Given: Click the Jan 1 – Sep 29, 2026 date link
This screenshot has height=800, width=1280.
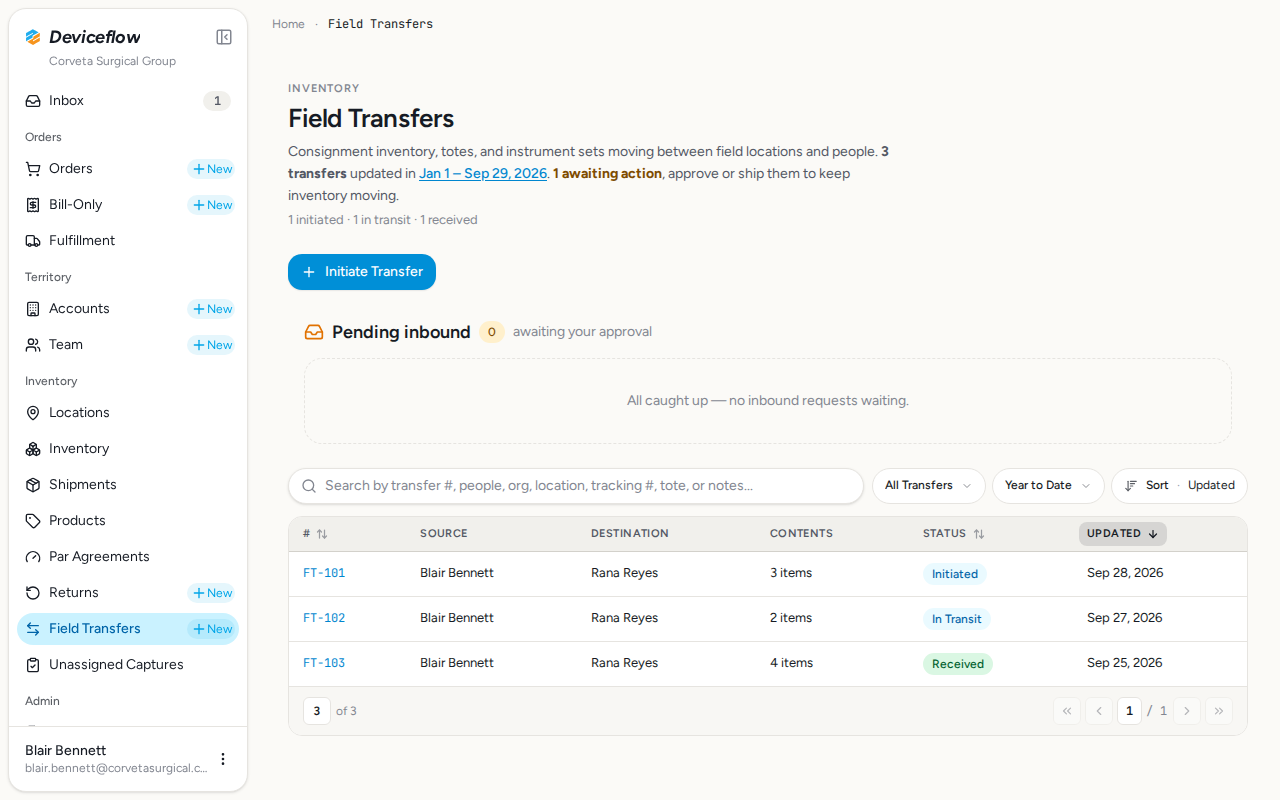Looking at the screenshot, I should [483, 174].
